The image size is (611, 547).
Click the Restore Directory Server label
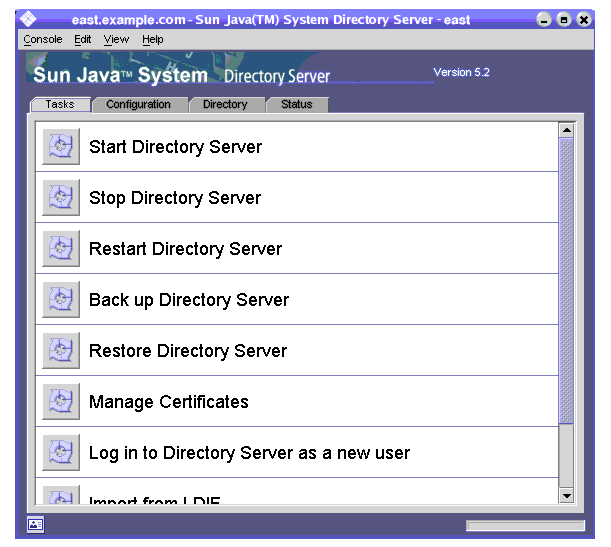[188, 351]
